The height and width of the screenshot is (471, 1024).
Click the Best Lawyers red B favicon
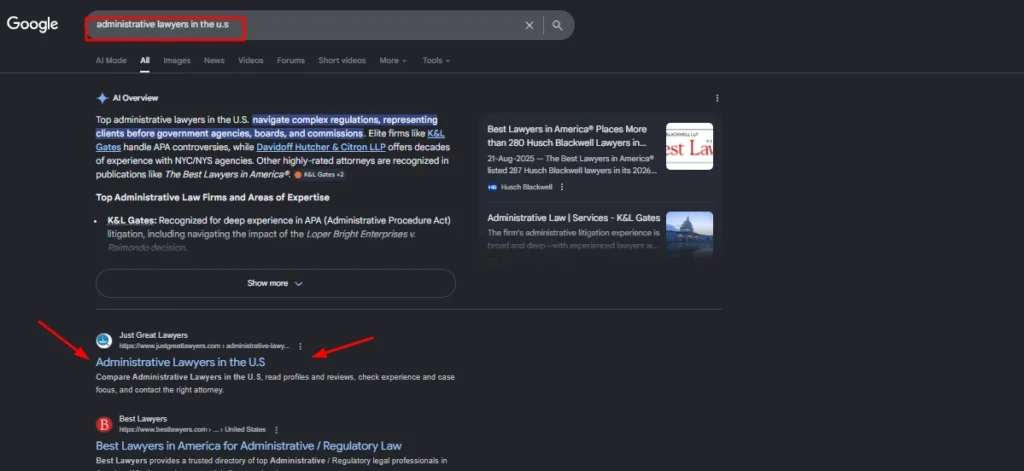pos(104,425)
